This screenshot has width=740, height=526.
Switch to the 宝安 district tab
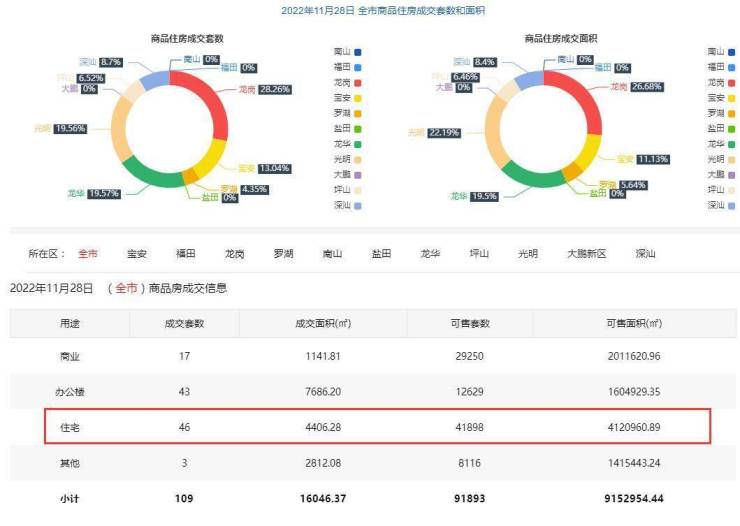point(137,254)
